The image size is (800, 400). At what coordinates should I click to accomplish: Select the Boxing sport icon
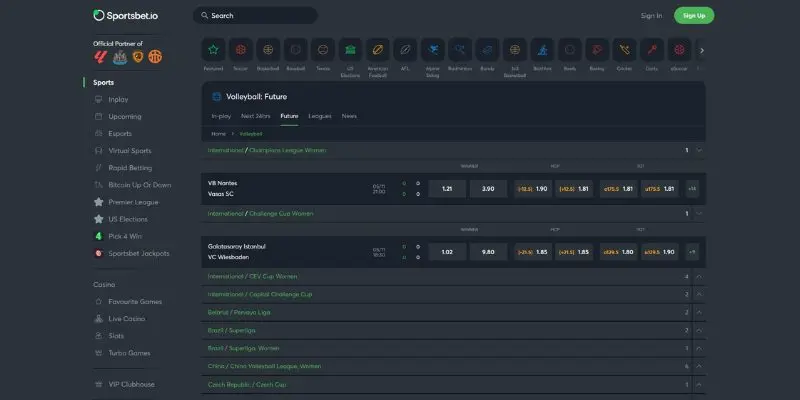[597, 49]
